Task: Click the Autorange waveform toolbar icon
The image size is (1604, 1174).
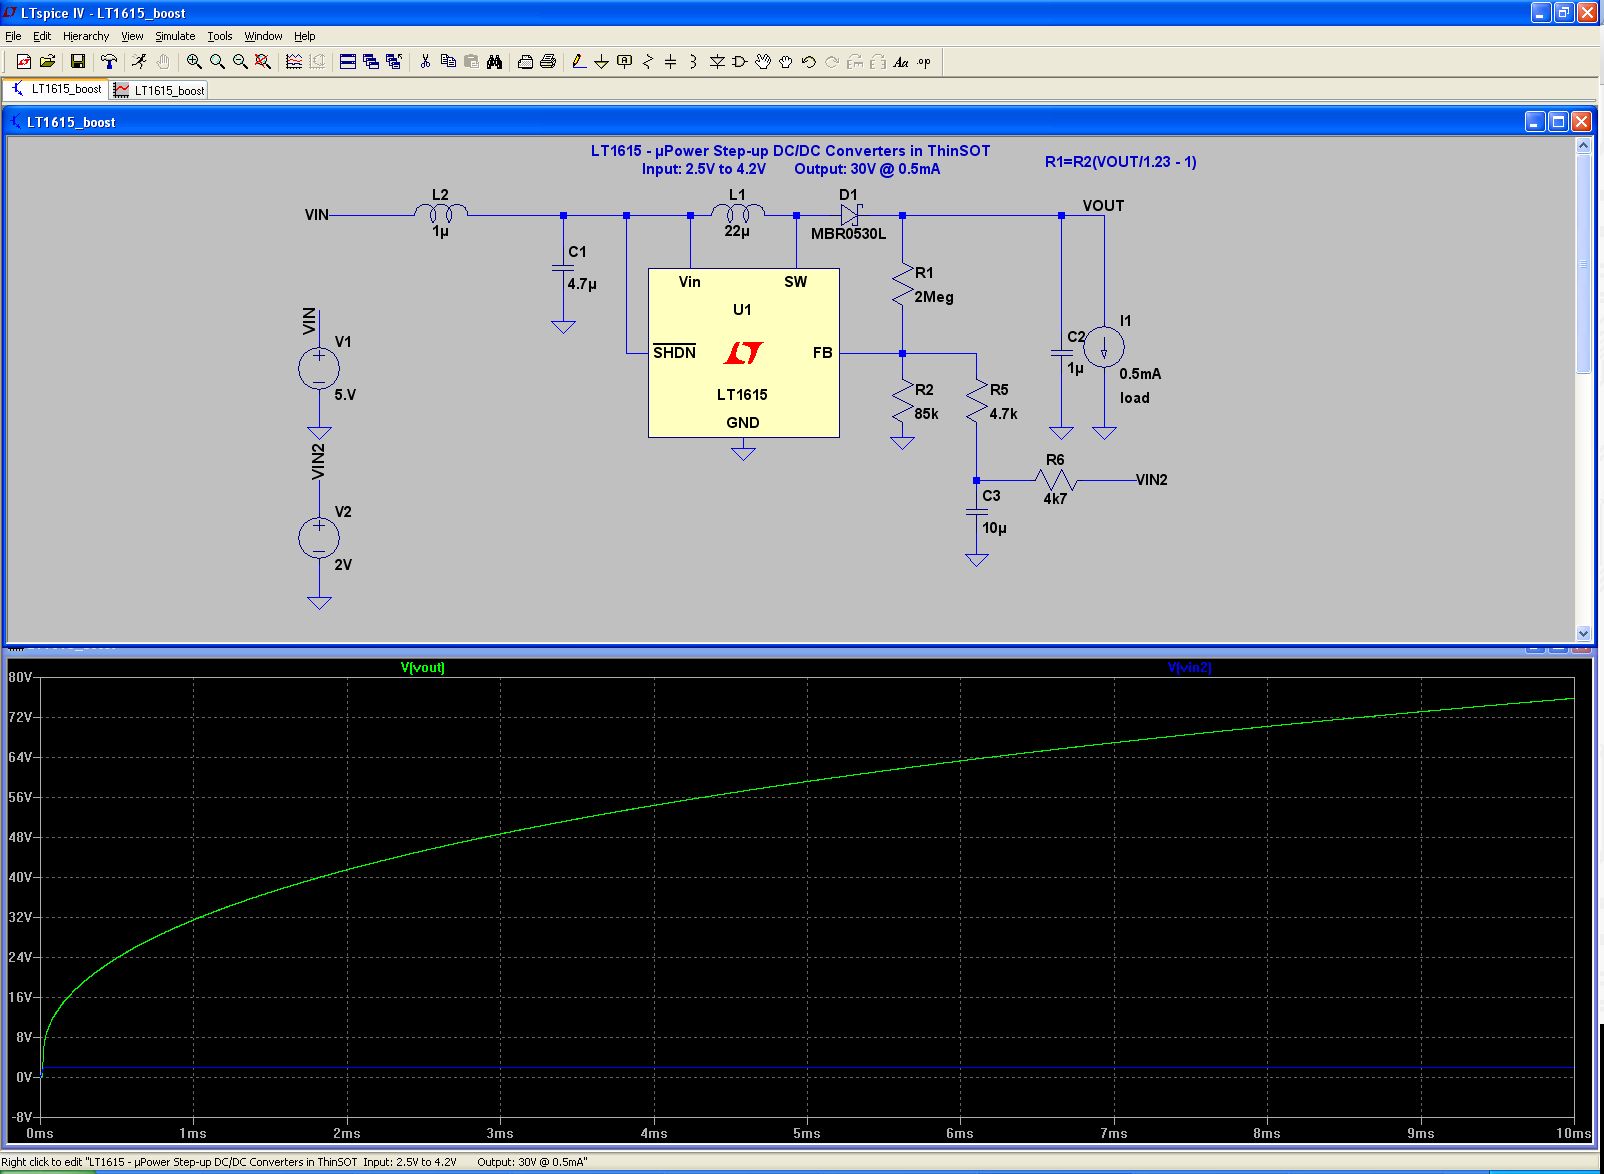Action: 294,62
